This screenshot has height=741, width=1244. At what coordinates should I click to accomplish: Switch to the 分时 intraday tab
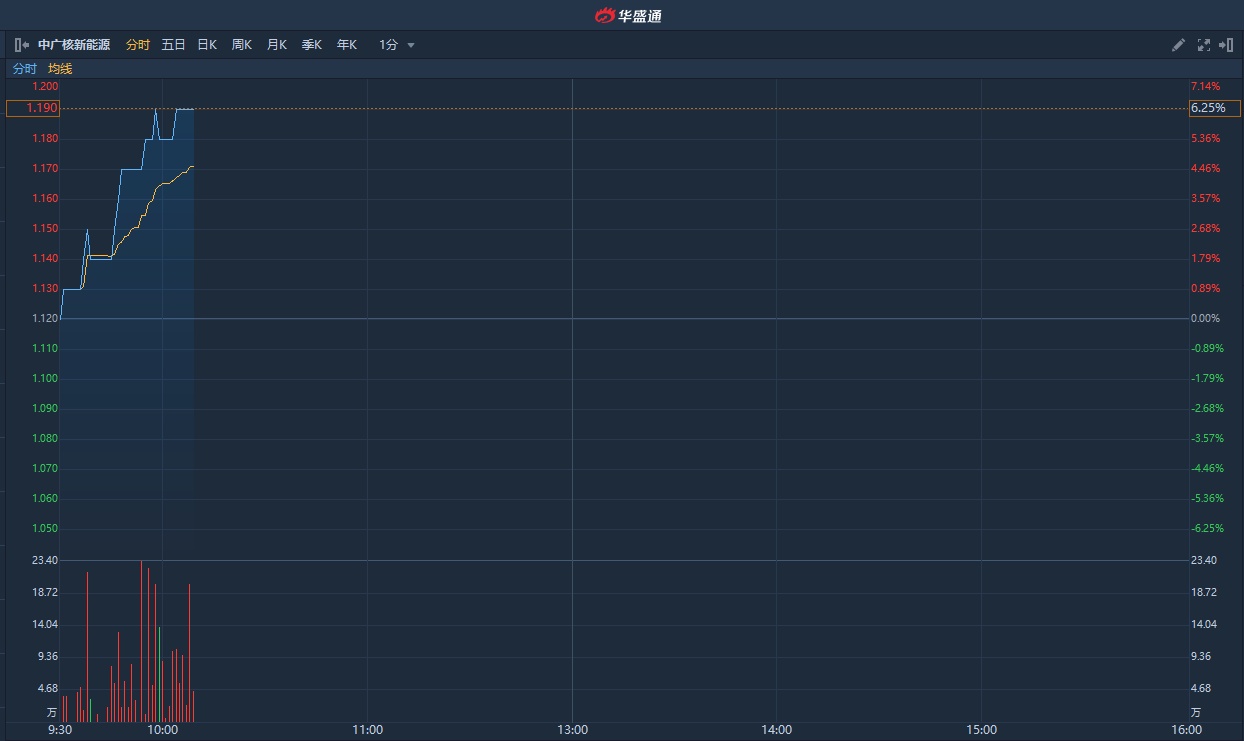pos(138,45)
